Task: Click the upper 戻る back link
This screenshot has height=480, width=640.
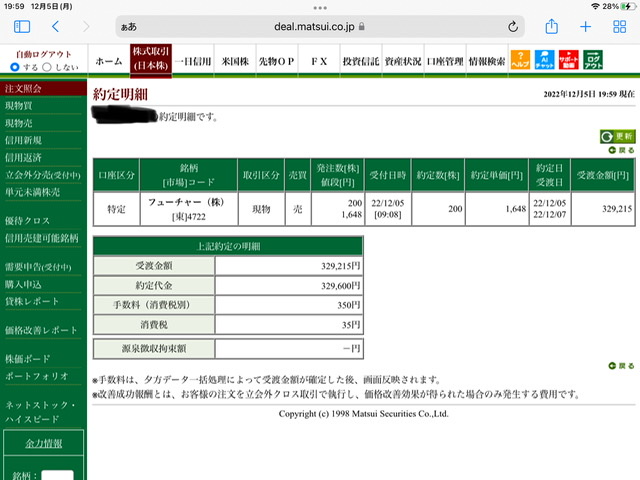Action: tap(621, 150)
